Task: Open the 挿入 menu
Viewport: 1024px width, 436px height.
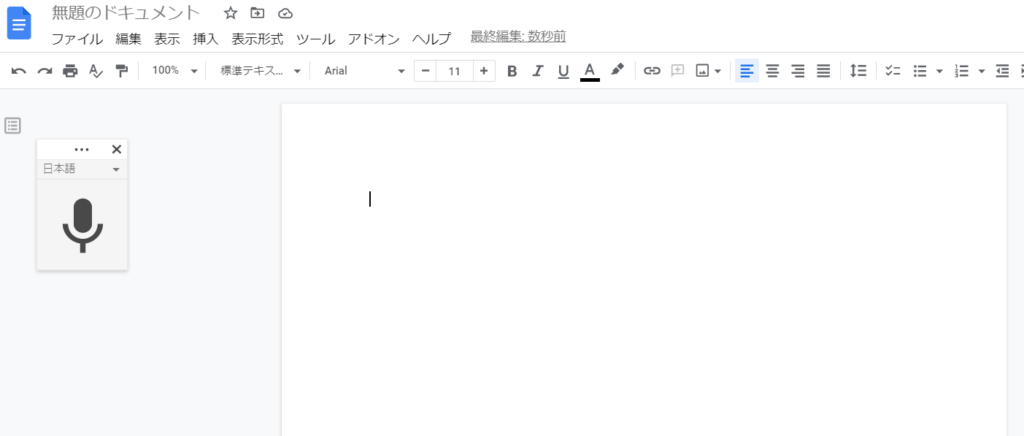Action: click(206, 39)
